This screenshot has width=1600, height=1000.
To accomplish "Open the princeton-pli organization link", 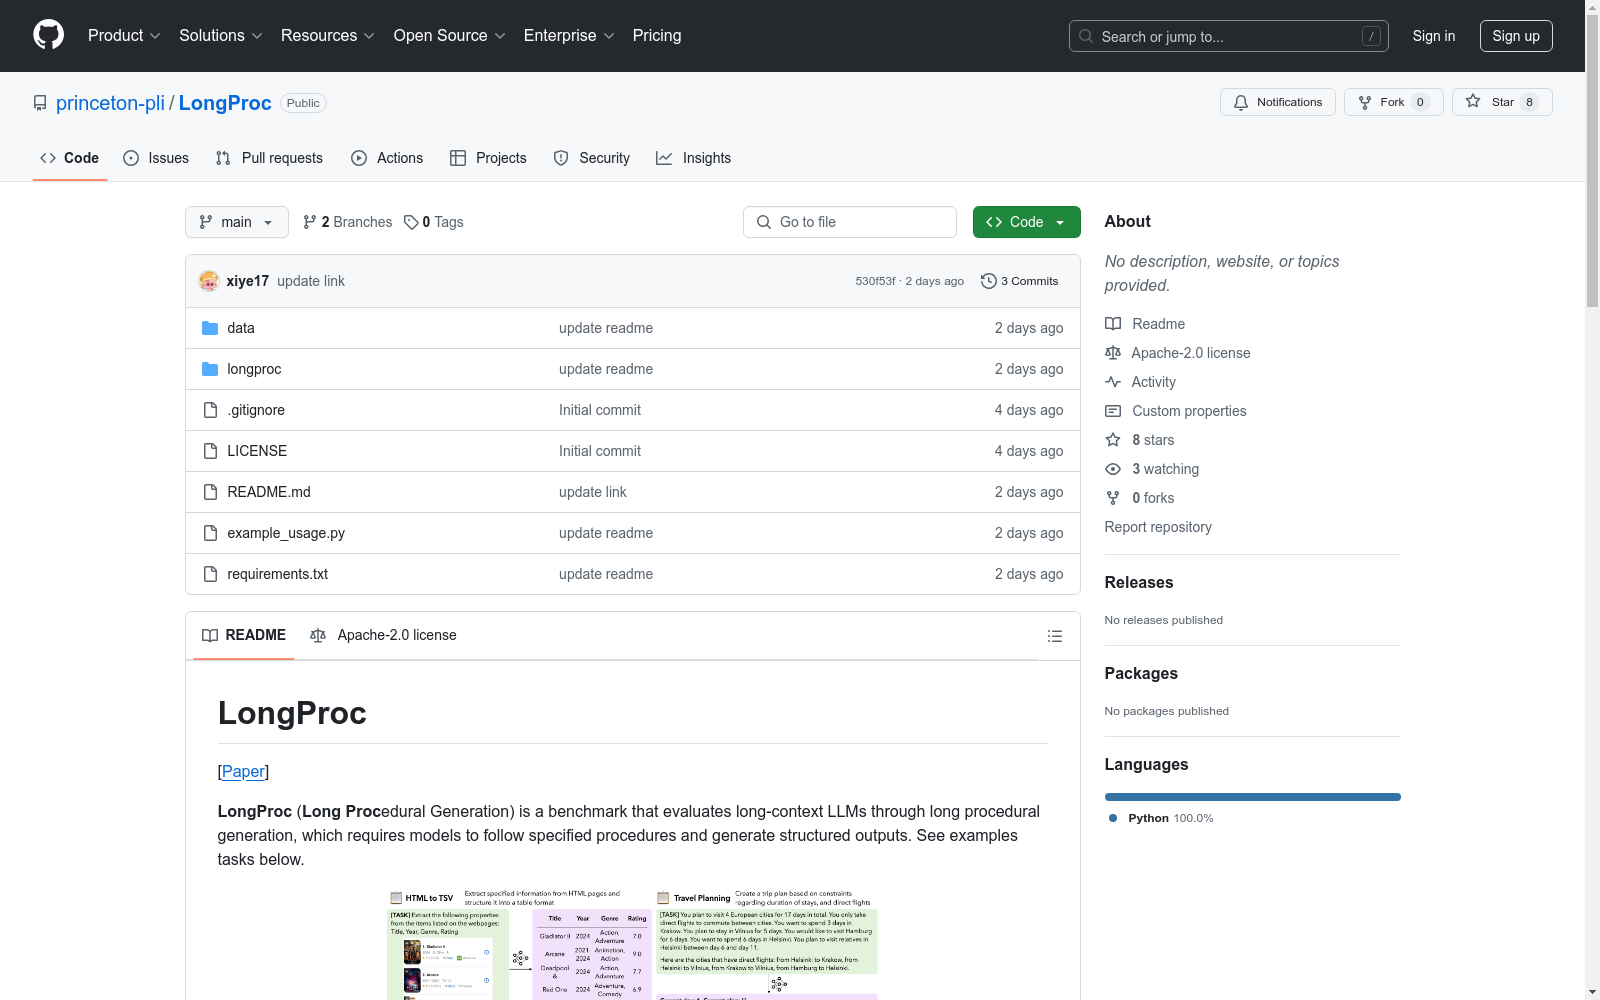I will click(110, 103).
